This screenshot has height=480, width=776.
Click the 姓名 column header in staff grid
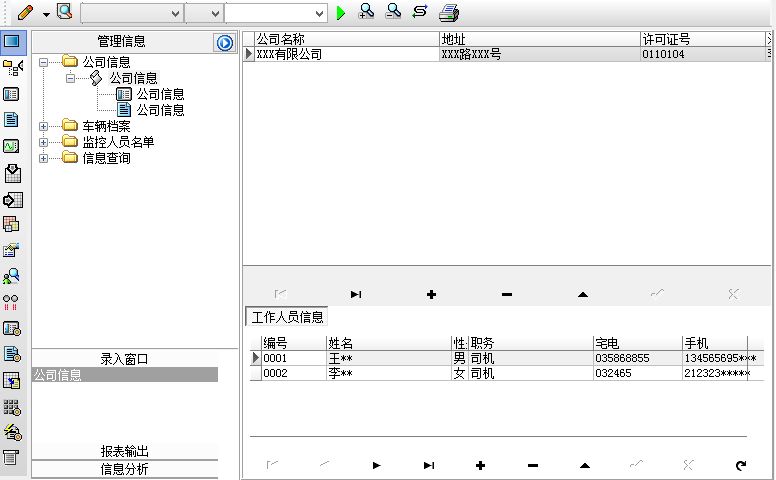[388, 343]
